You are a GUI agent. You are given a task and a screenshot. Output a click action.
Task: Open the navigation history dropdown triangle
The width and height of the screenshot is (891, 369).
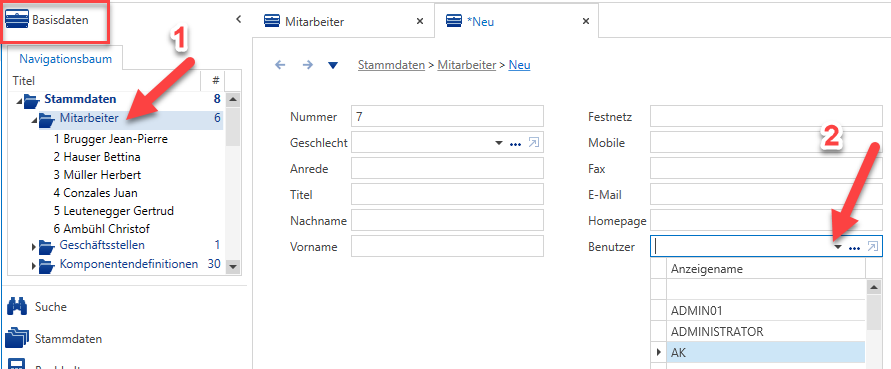click(333, 65)
